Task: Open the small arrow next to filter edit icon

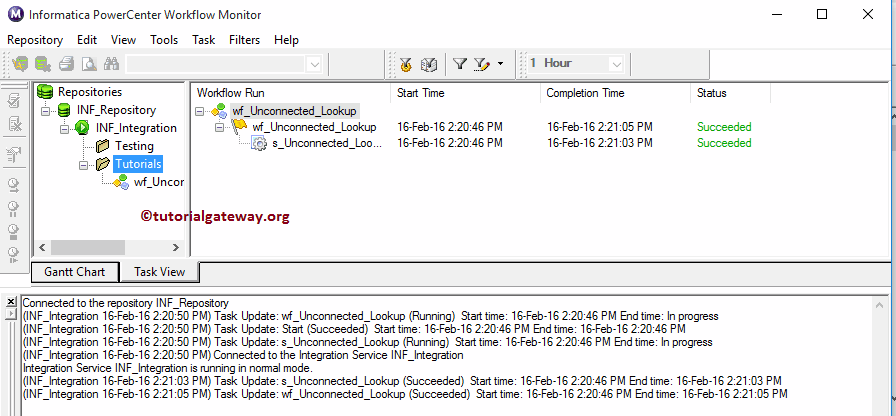Action: pos(501,64)
